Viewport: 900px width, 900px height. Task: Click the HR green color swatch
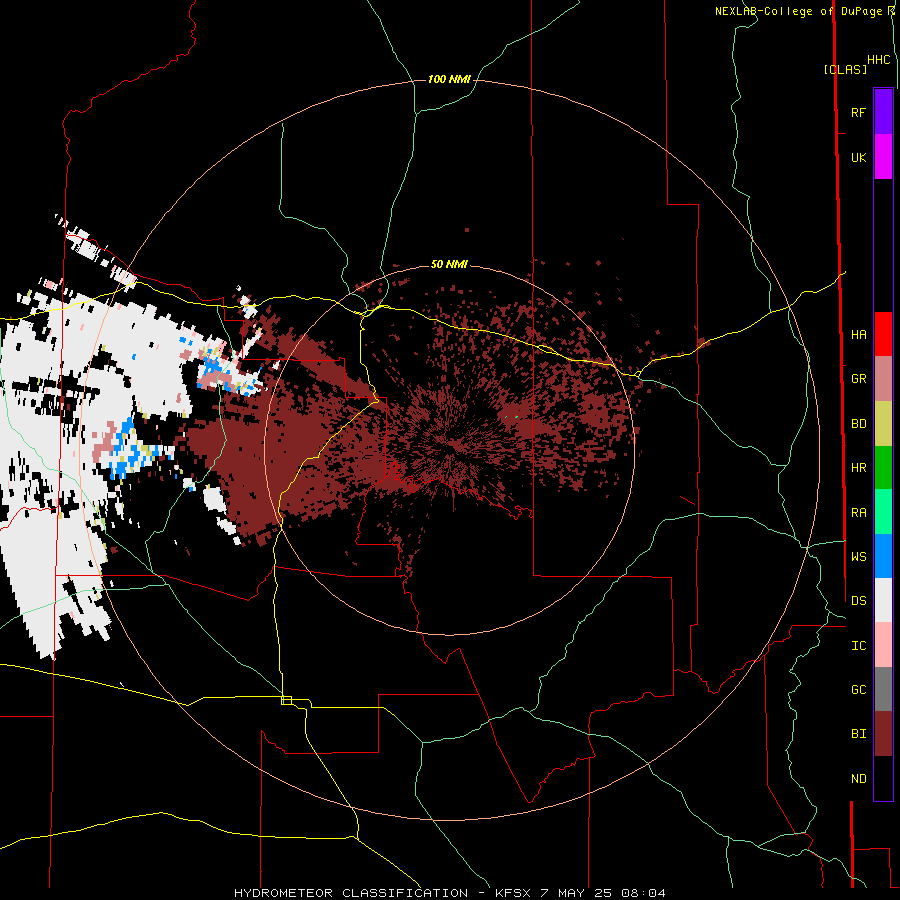point(883,468)
